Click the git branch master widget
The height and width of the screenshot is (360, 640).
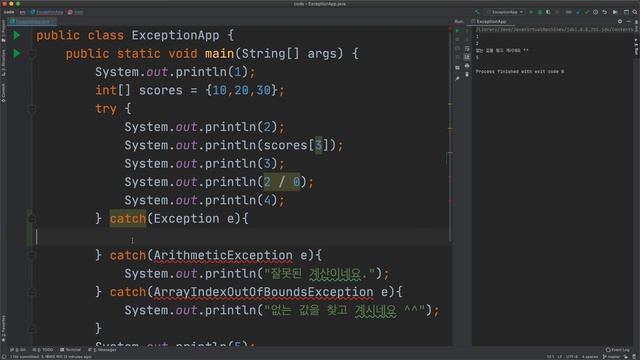click(611, 357)
